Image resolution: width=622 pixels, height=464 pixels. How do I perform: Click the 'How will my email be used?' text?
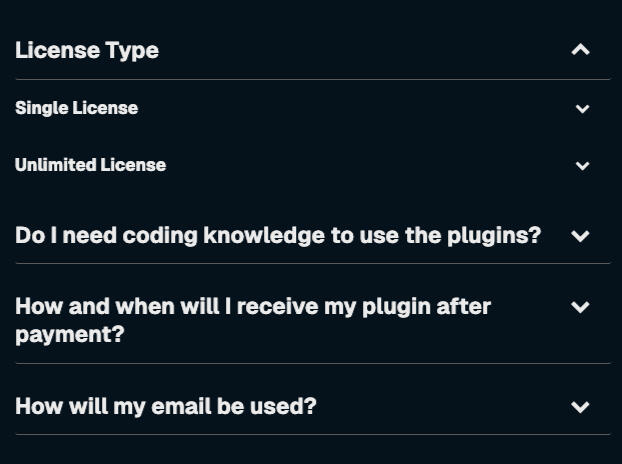(165, 407)
